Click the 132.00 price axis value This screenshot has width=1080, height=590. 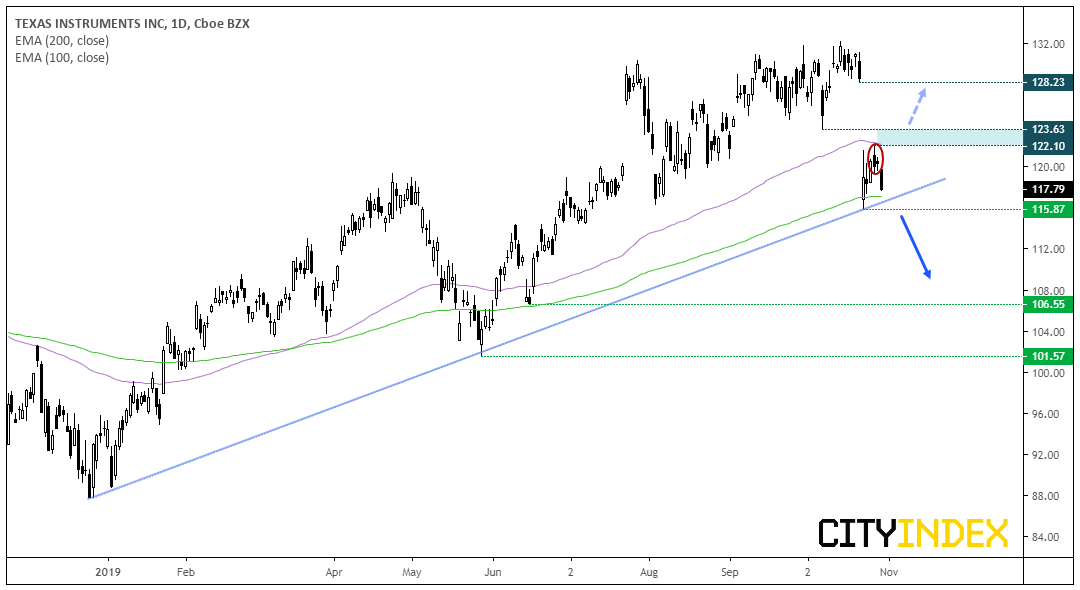coord(1048,44)
